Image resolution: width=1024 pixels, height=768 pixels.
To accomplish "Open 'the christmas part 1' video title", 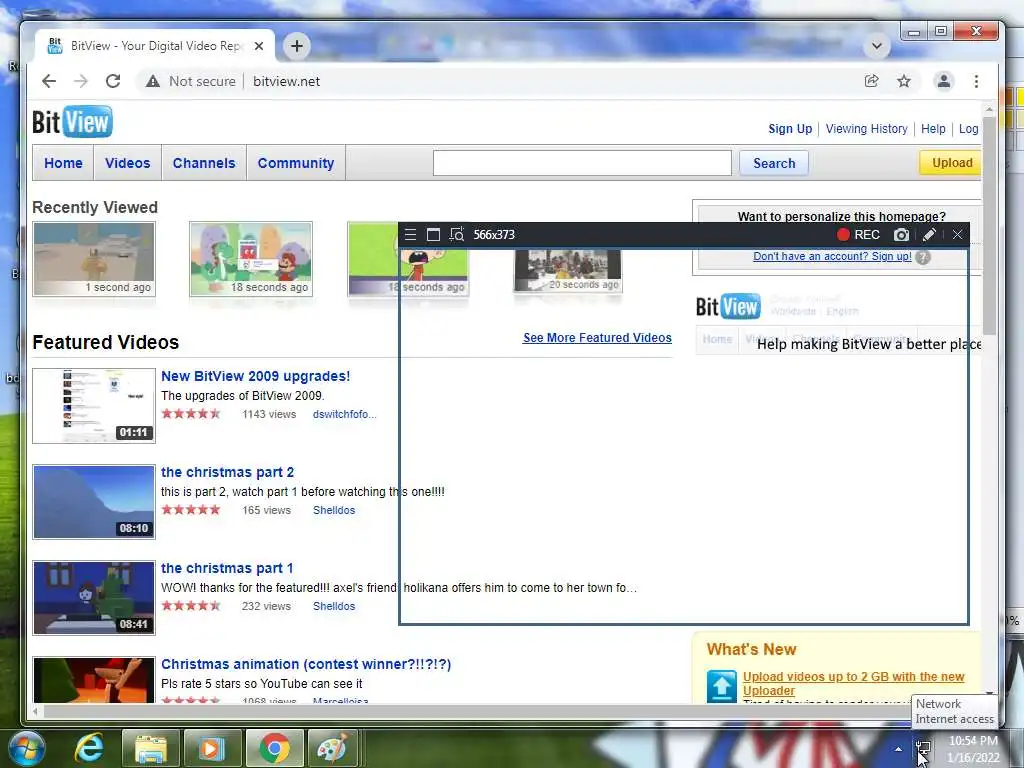I will pyautogui.click(x=227, y=568).
